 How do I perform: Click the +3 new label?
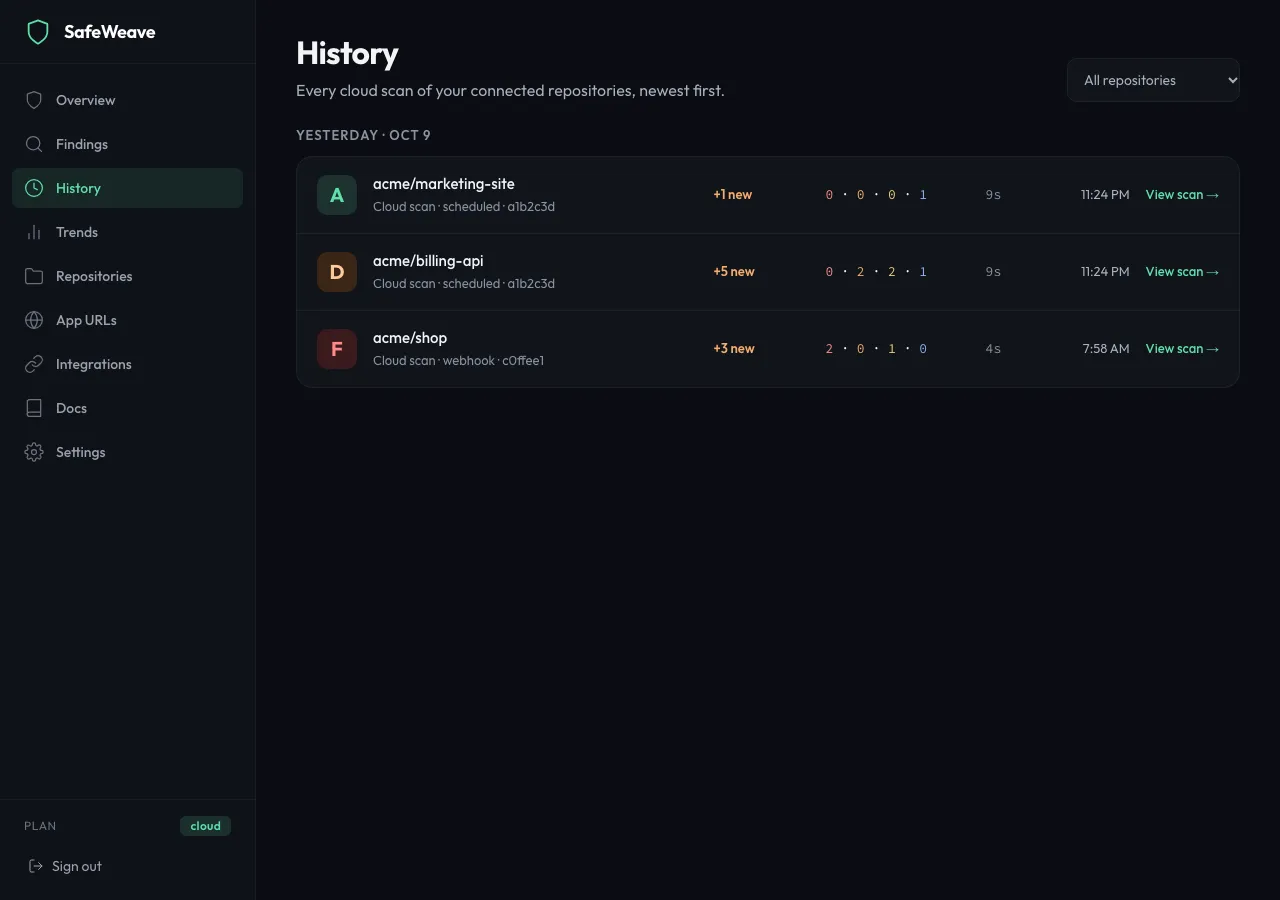[734, 349]
